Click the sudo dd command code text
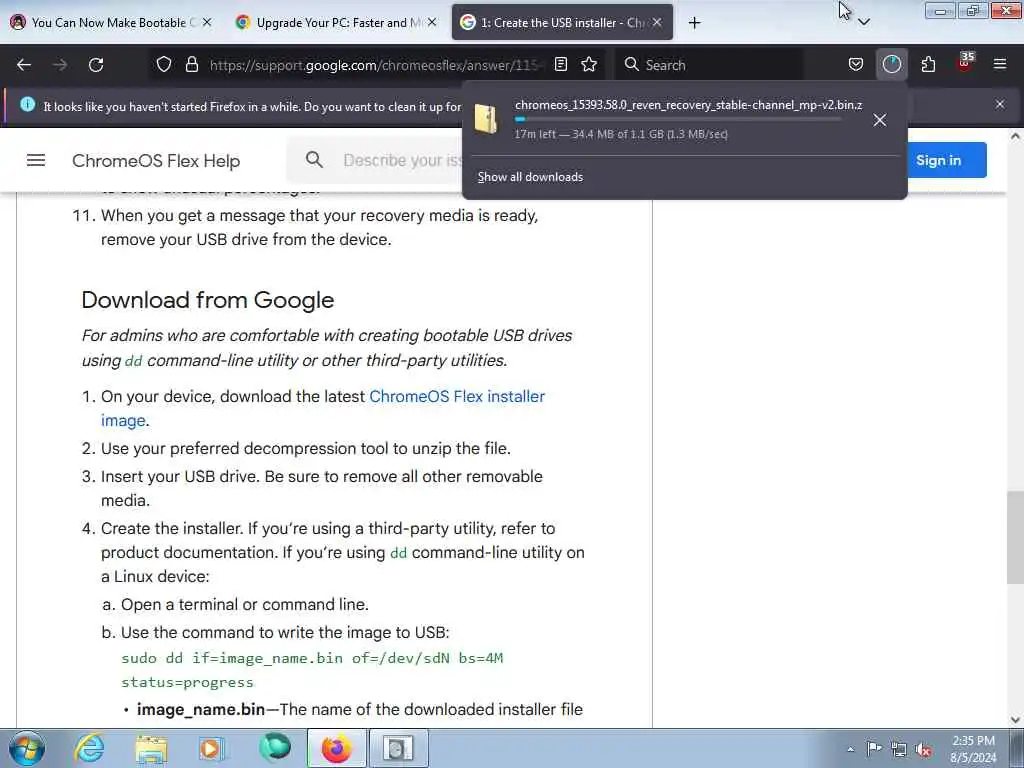The image size is (1024, 768). pyautogui.click(x=312, y=670)
